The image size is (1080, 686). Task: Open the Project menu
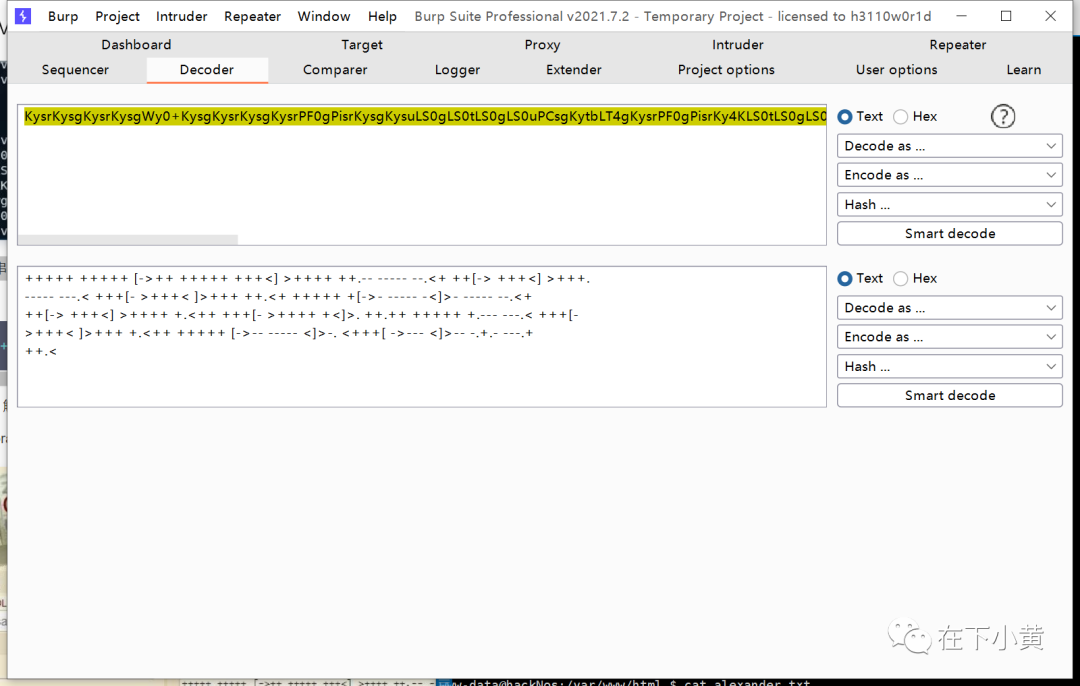[x=117, y=16]
